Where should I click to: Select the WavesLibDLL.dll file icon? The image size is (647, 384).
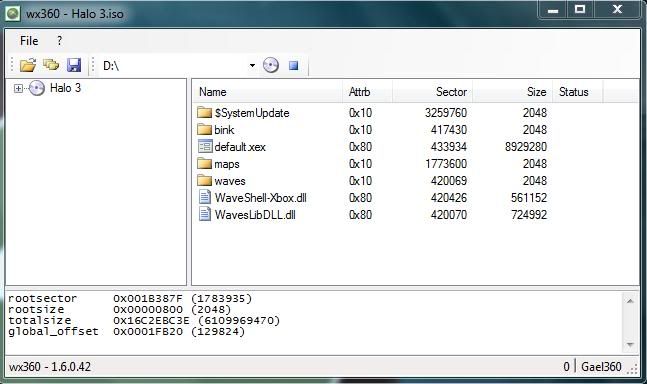tap(205, 214)
